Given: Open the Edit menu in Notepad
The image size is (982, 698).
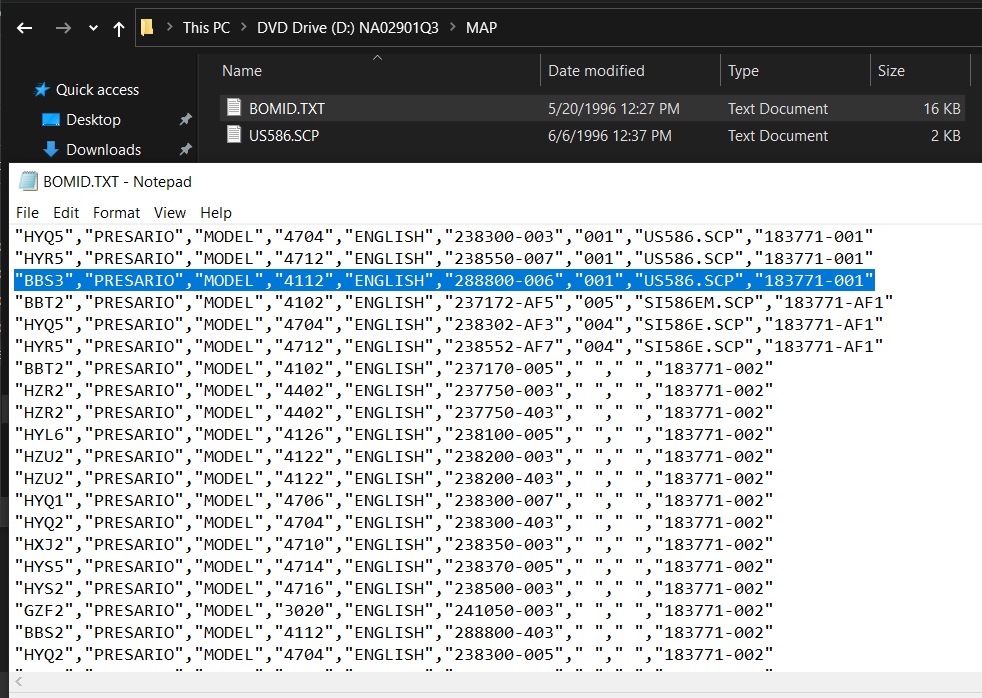Looking at the screenshot, I should click(66, 213).
